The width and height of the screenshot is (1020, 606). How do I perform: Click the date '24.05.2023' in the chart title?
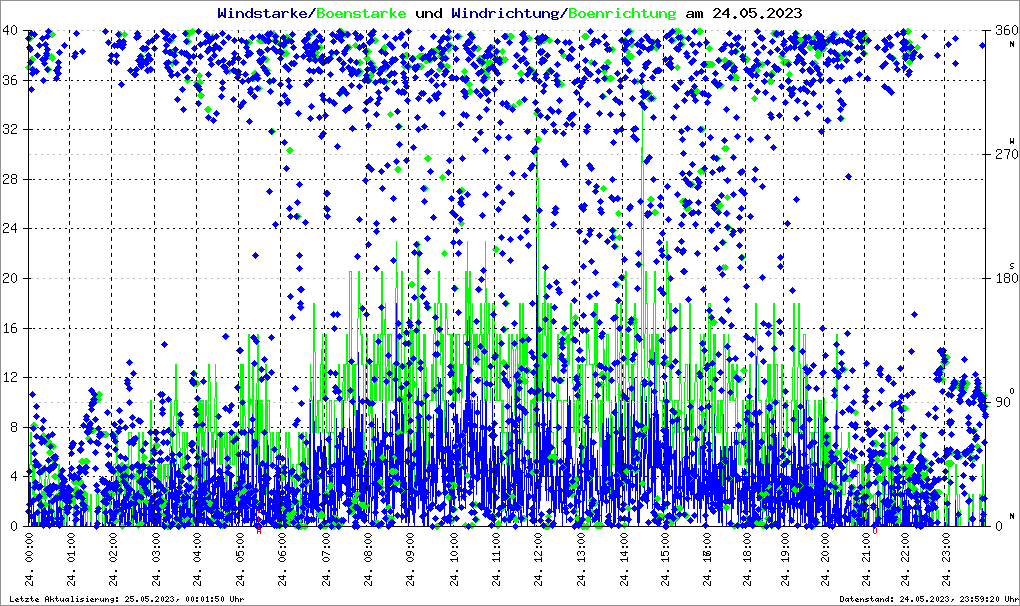pos(757,13)
